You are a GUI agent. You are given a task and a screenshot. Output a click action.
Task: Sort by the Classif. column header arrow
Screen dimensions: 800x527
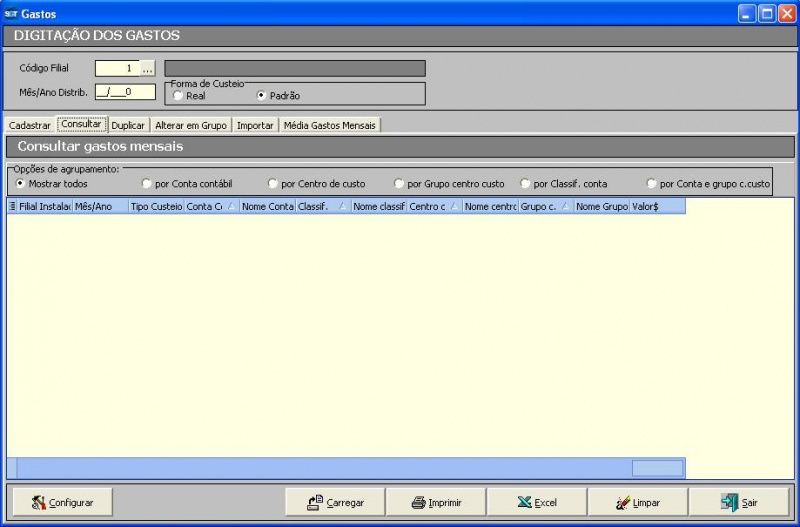tap(343, 206)
